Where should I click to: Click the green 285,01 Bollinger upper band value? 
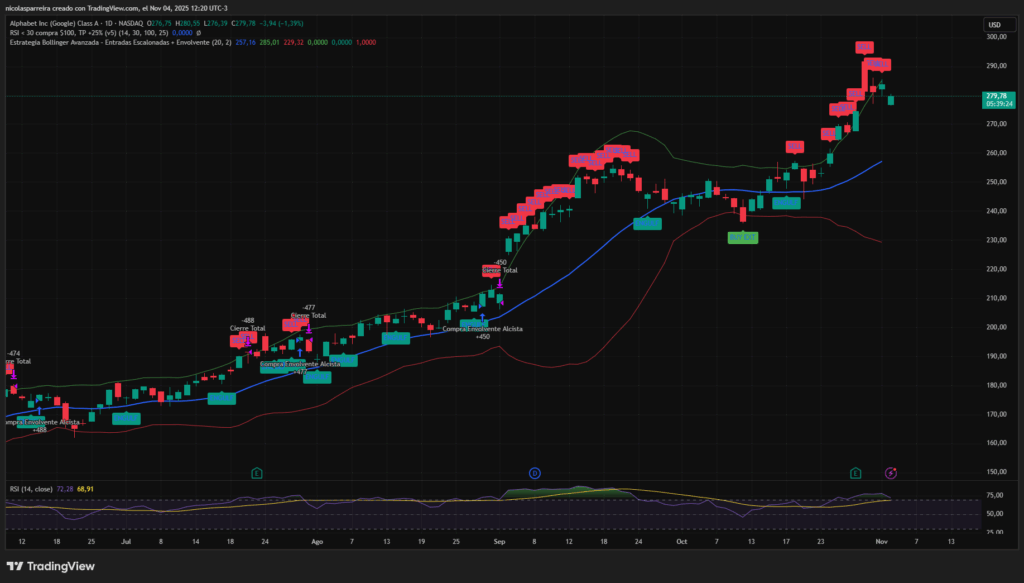(267, 42)
